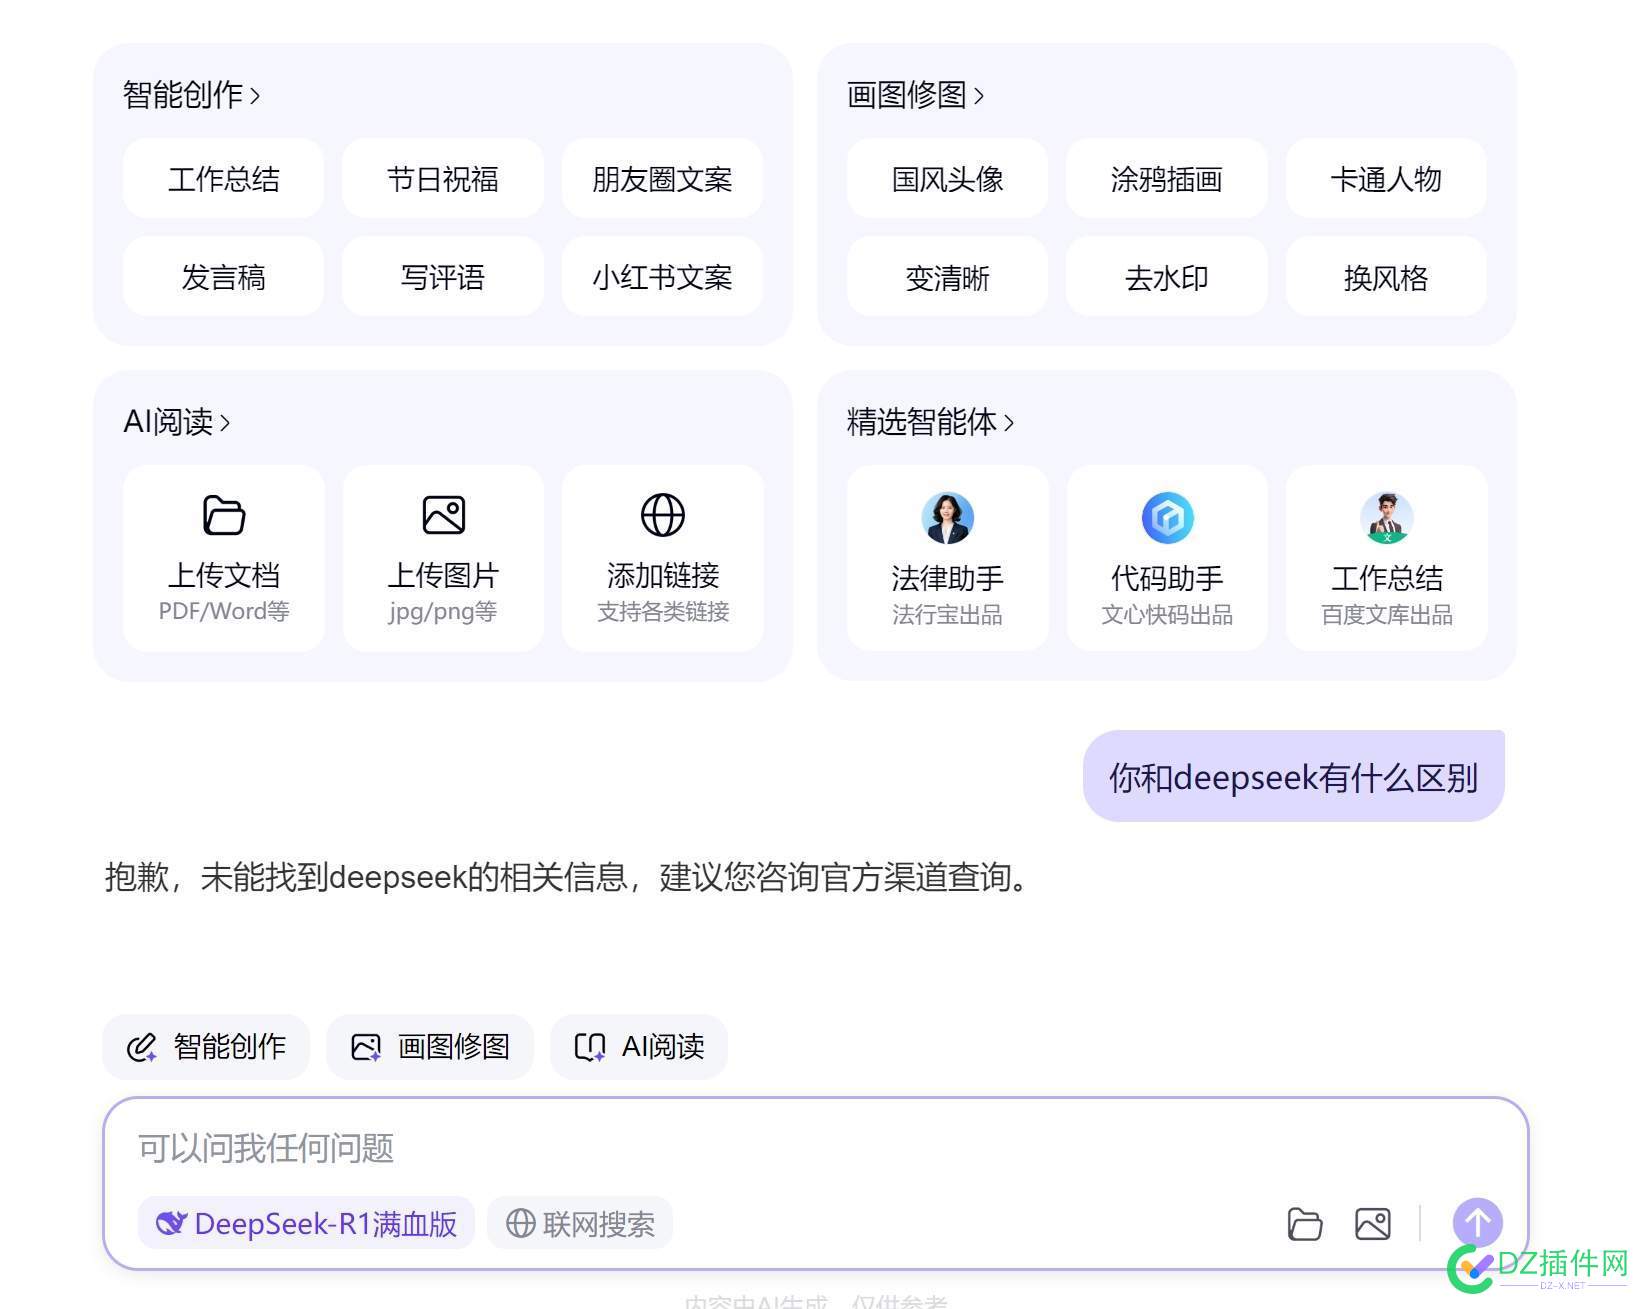The width and height of the screenshot is (1647, 1309).
Task: Choose the 工作总结 writing template
Action: coord(223,179)
